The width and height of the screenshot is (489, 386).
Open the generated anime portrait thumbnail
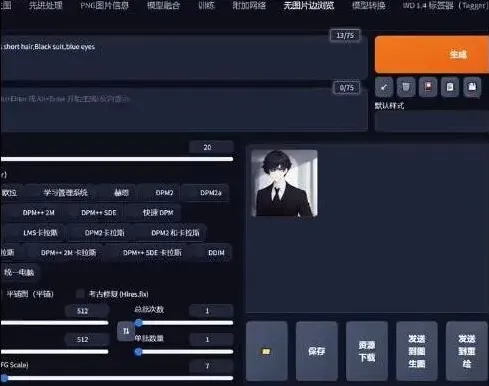pyautogui.click(x=284, y=183)
